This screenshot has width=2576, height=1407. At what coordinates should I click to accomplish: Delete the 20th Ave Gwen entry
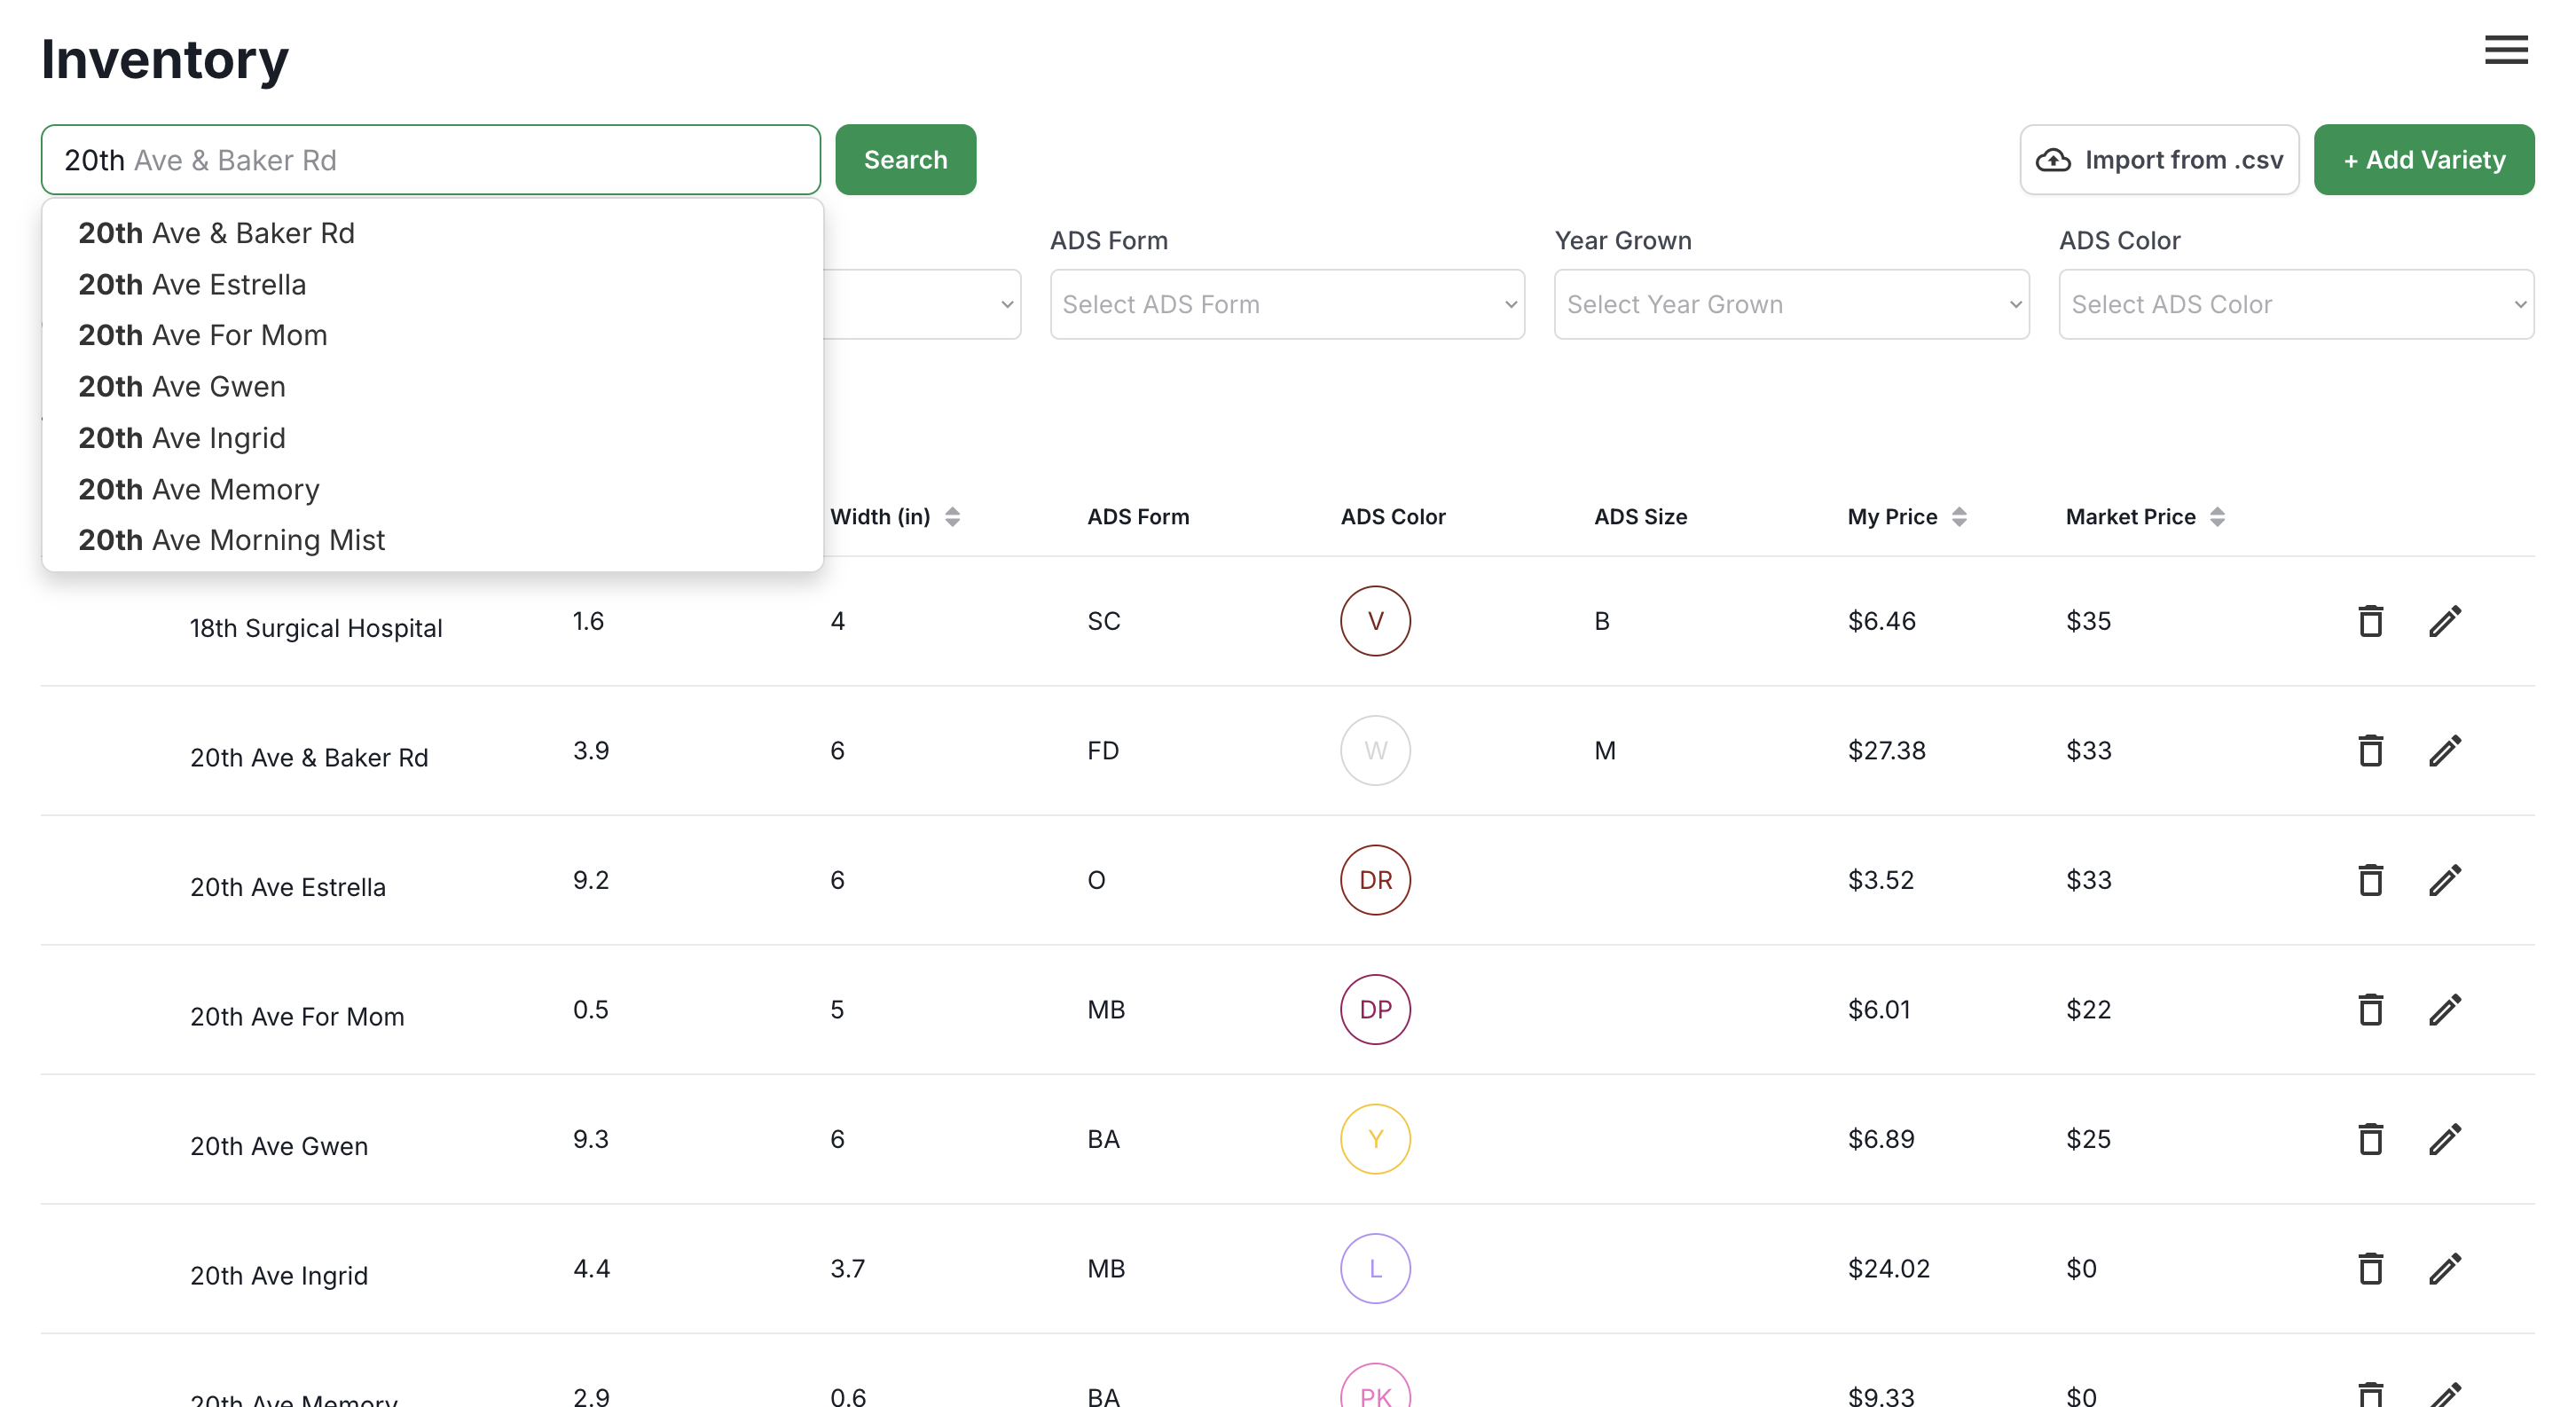2370,1139
